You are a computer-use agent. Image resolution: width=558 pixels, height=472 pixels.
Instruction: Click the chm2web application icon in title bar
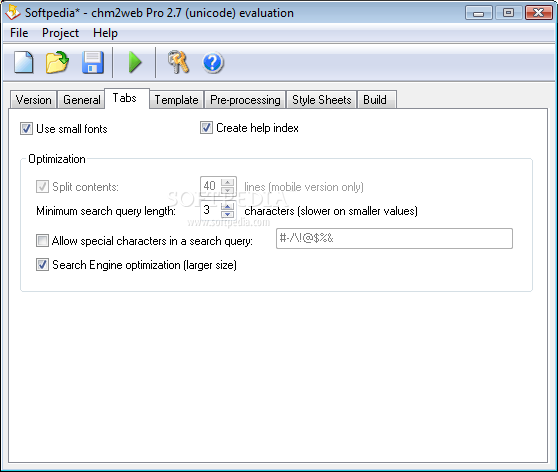coord(13,12)
